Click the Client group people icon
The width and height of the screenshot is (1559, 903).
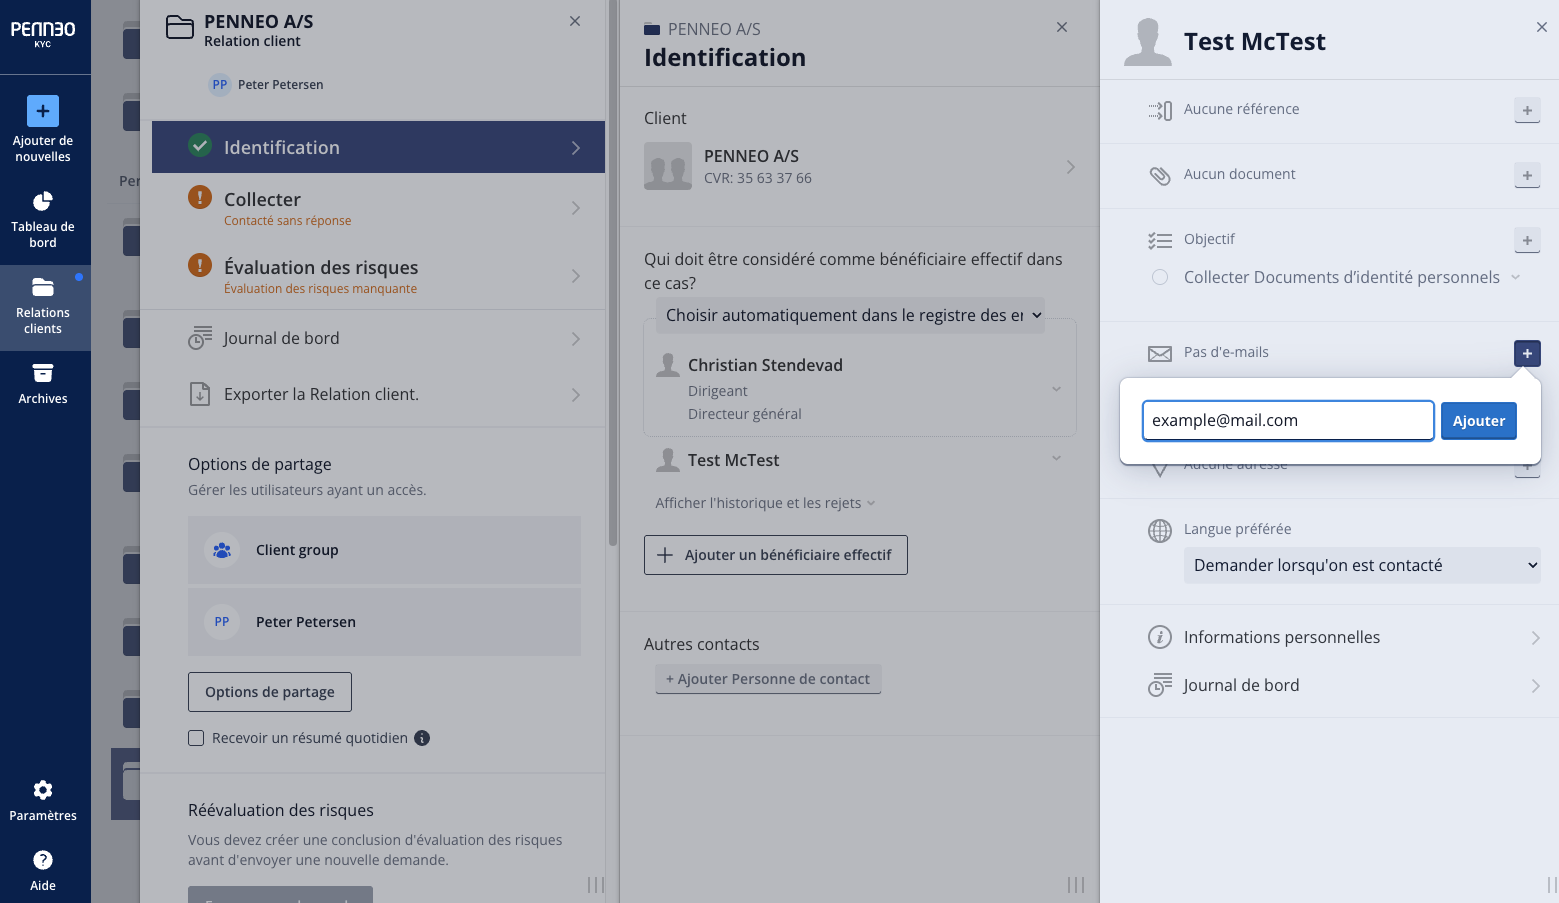click(222, 550)
